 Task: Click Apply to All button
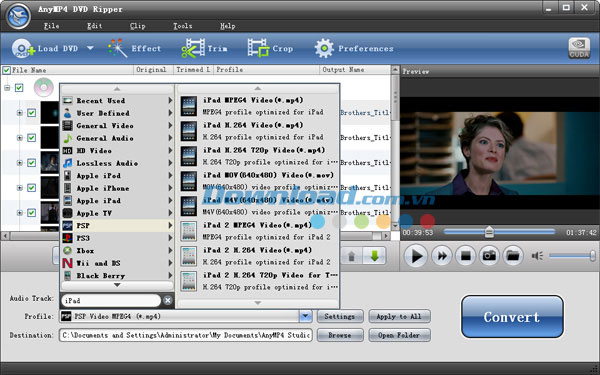click(399, 316)
